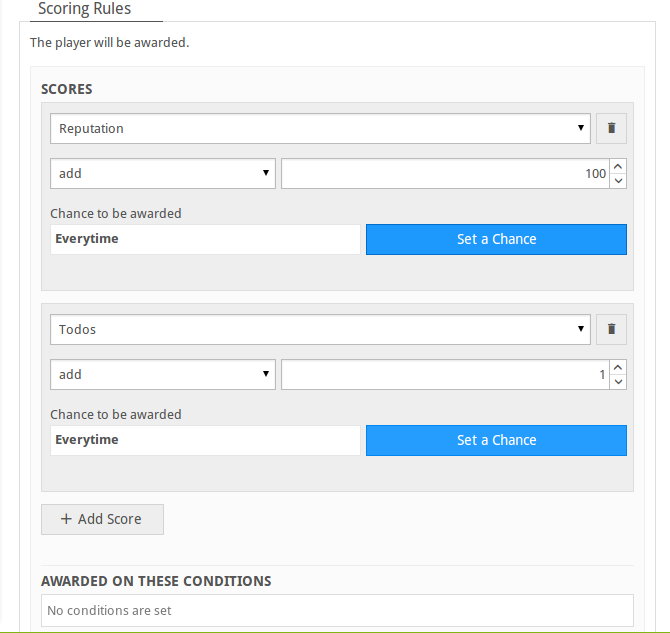
Task: Delete the Reputation score with trash icon
Action: point(611,128)
